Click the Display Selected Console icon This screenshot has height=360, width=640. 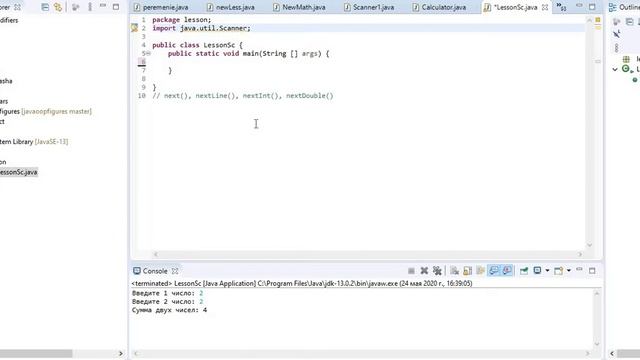click(538, 271)
